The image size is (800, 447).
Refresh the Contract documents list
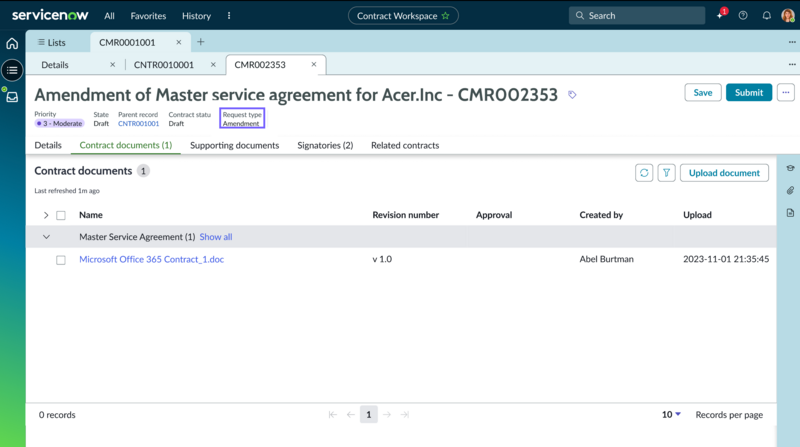644,173
